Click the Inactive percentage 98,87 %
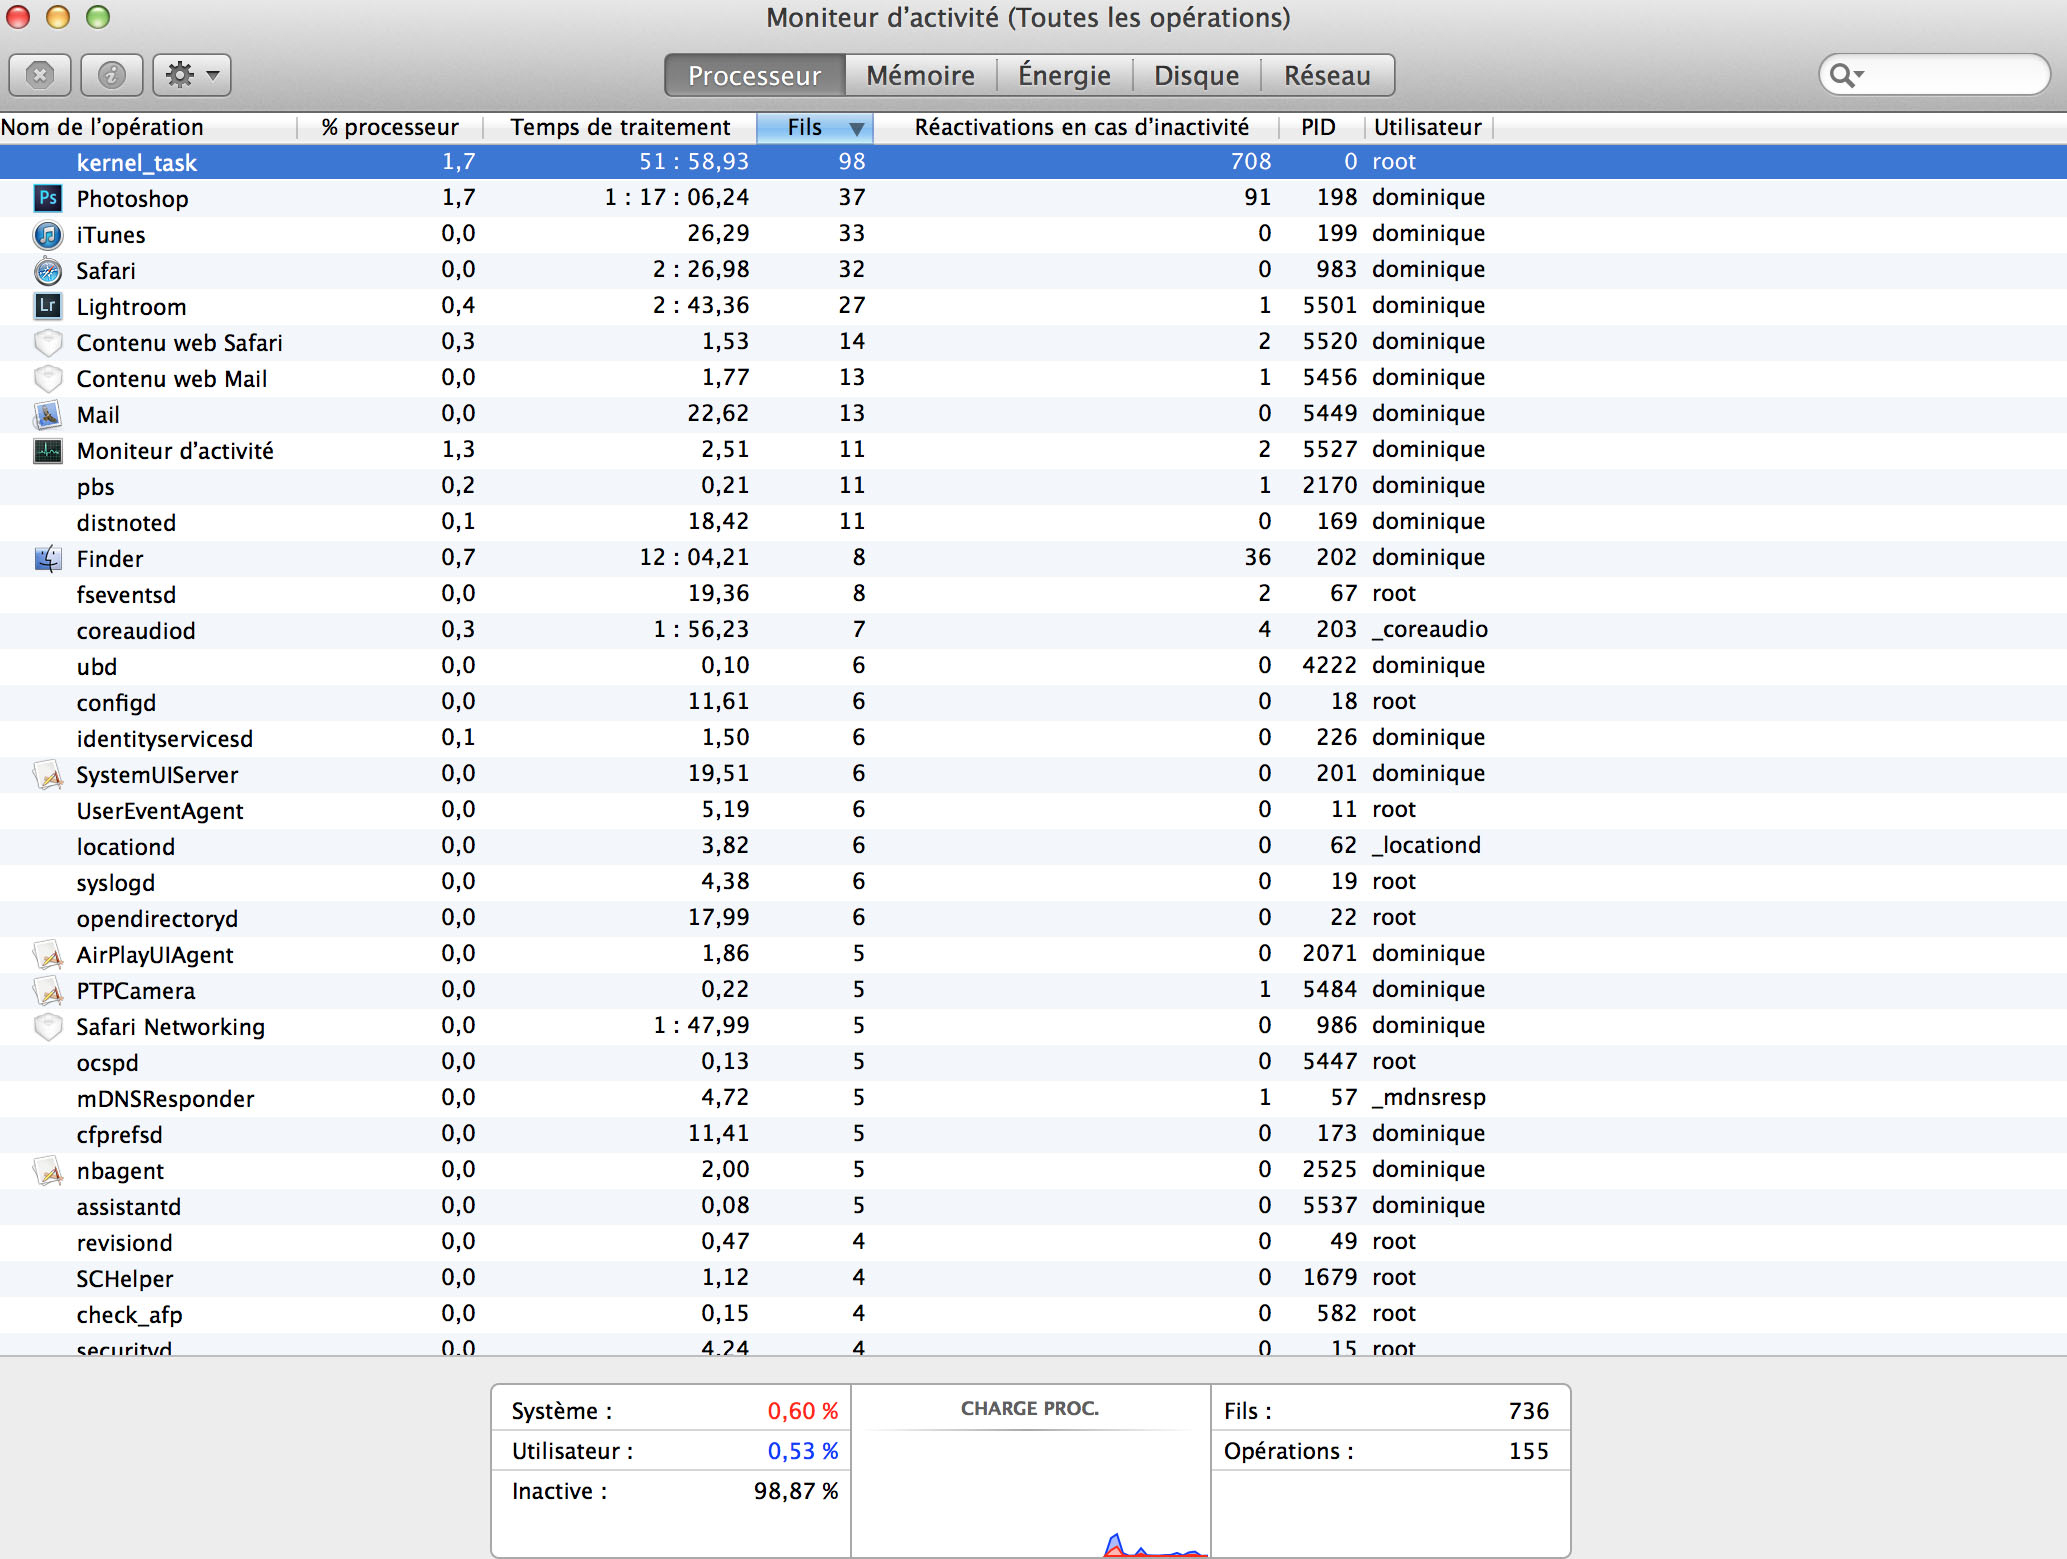Screen dimensions: 2067x1559 (796, 1491)
